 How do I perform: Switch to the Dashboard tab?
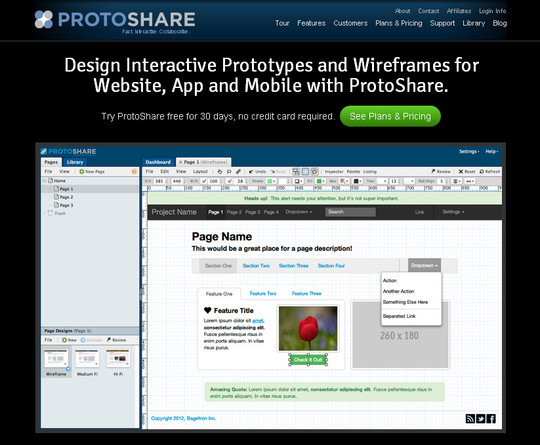(x=158, y=162)
